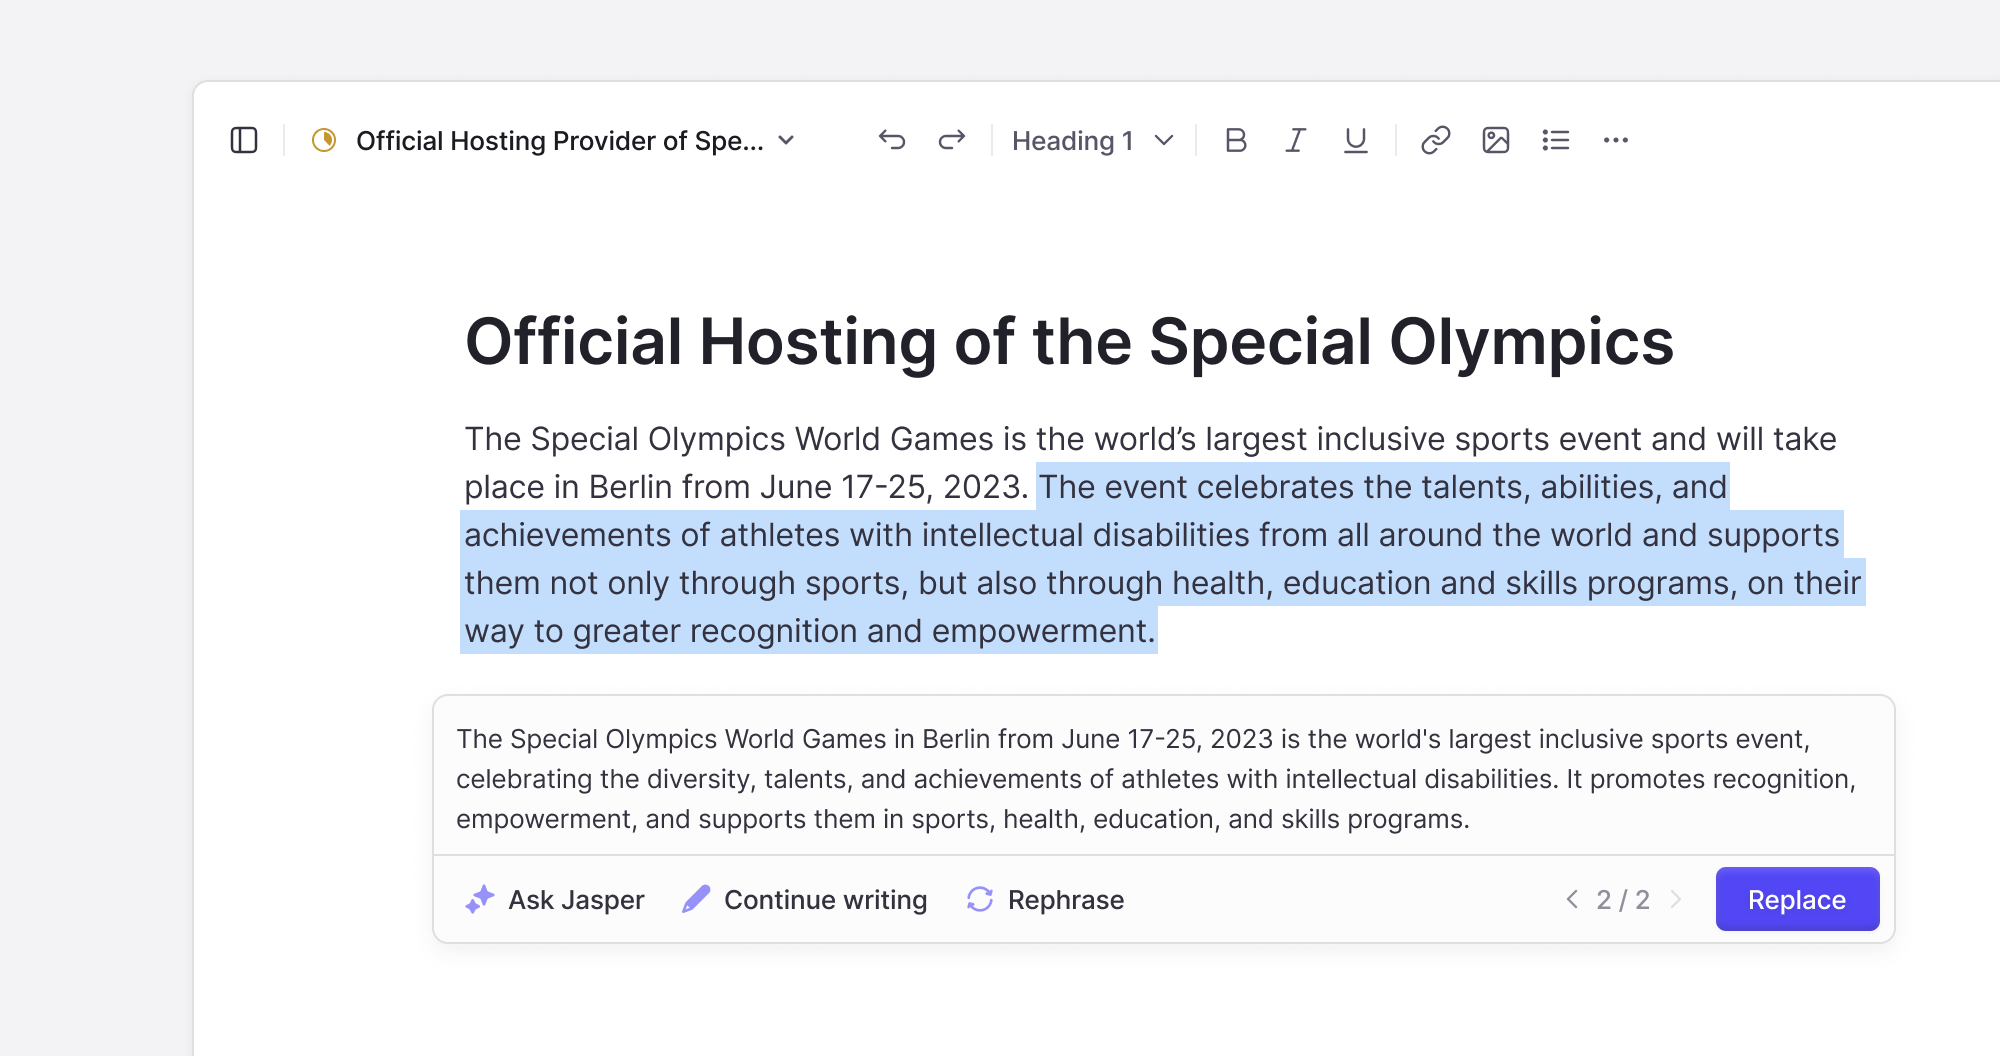Click the heading Official Hosting of the Special Olympics
The width and height of the screenshot is (2000, 1056).
[1069, 343]
